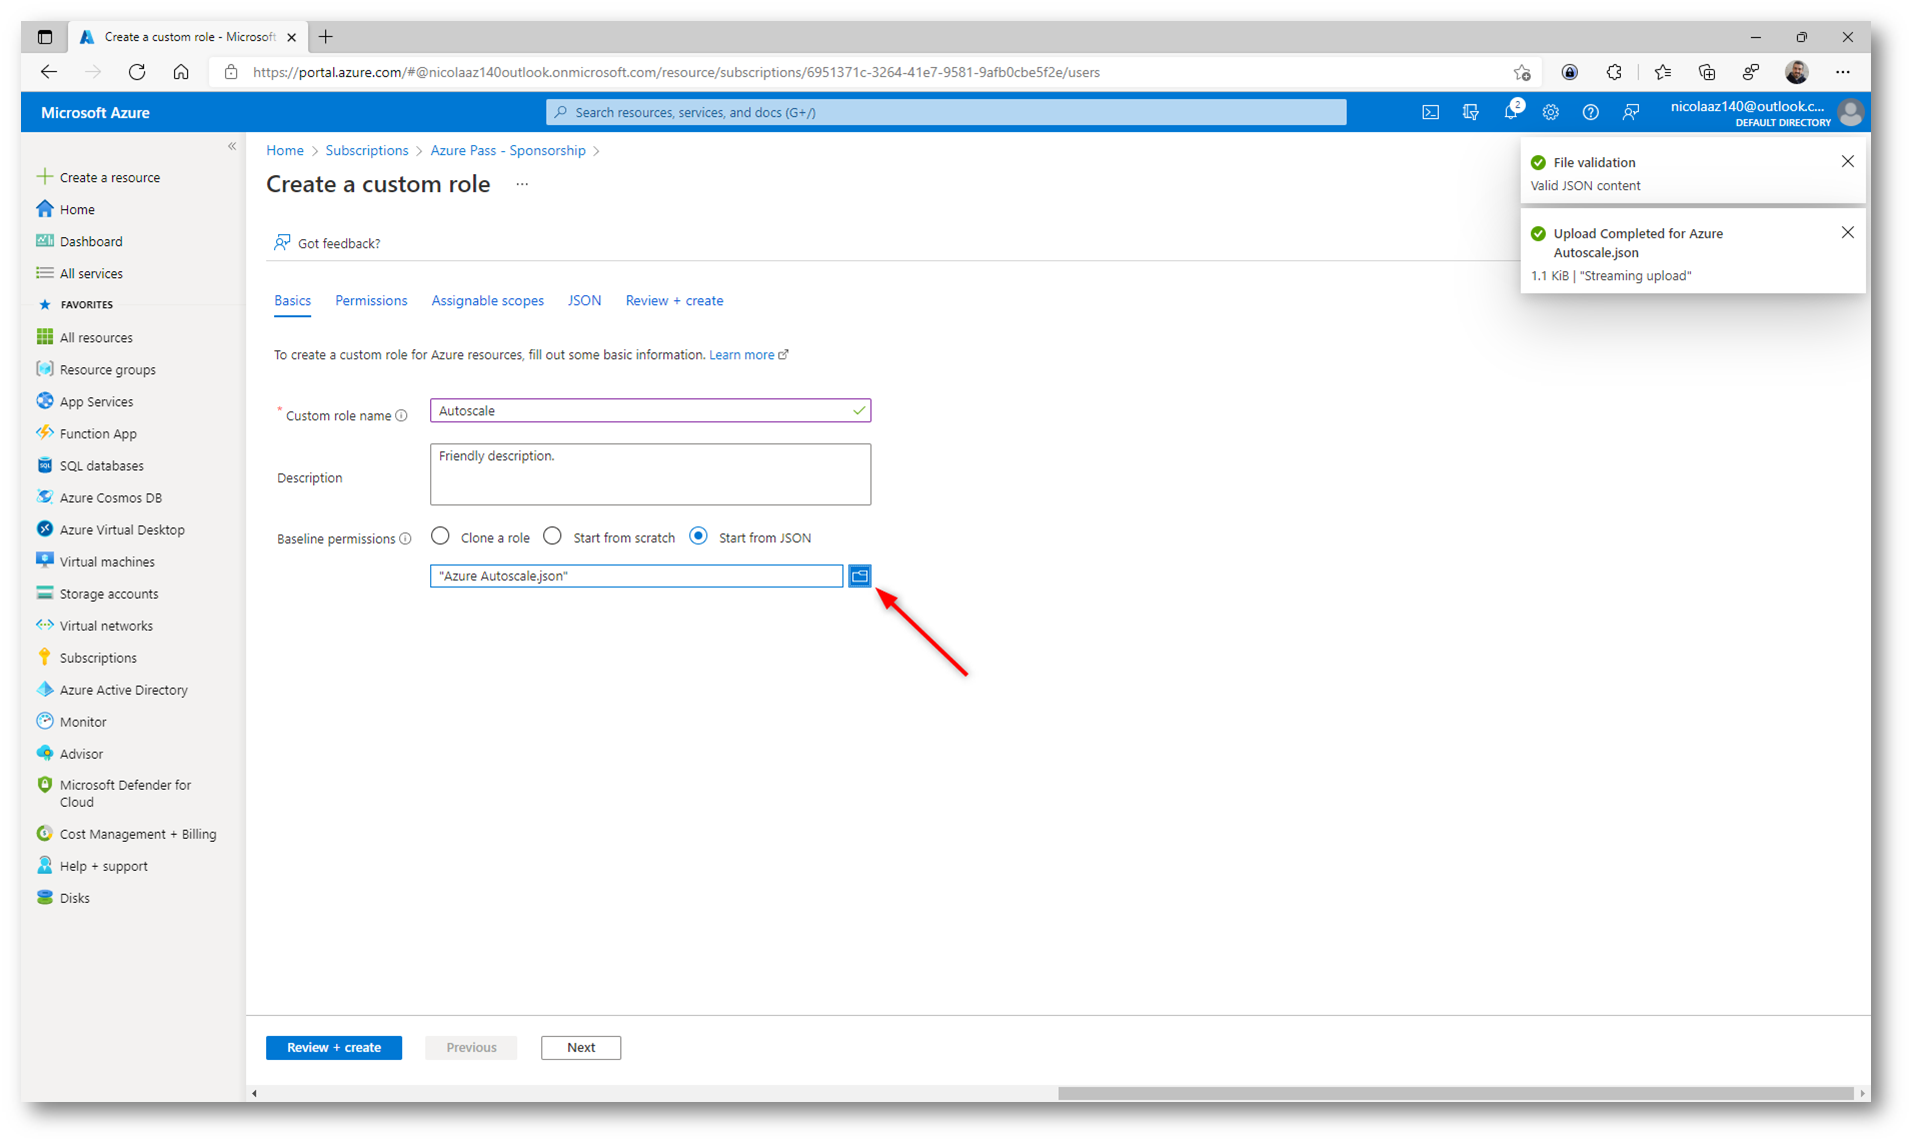Click the Next button

(x=581, y=1047)
